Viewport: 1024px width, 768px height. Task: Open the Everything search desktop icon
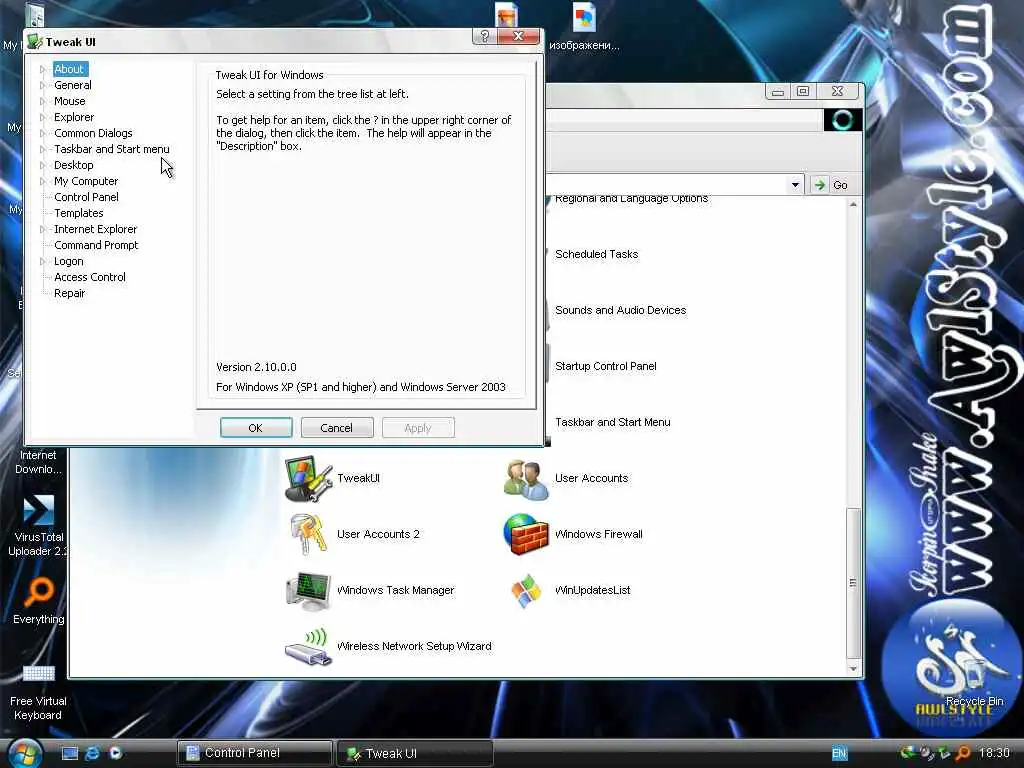coord(38,593)
